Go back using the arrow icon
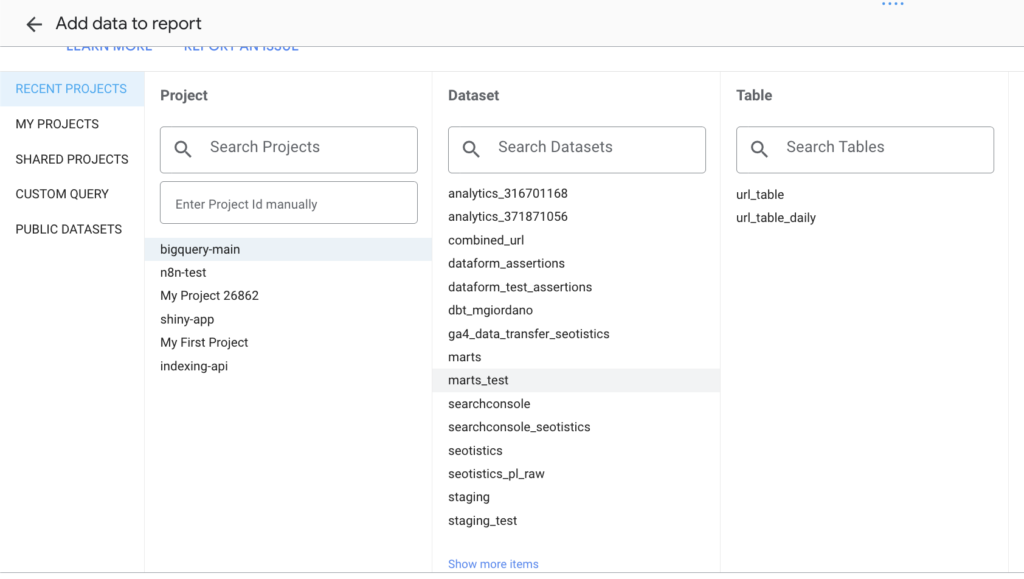This screenshot has height=579, width=1024. click(x=33, y=24)
